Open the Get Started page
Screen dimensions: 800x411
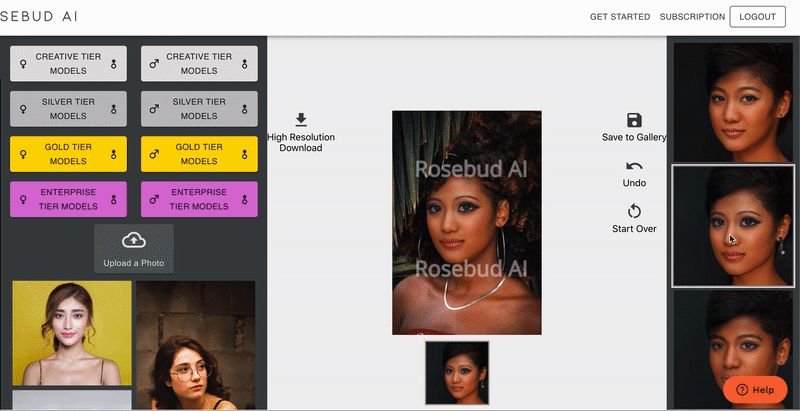pos(620,17)
